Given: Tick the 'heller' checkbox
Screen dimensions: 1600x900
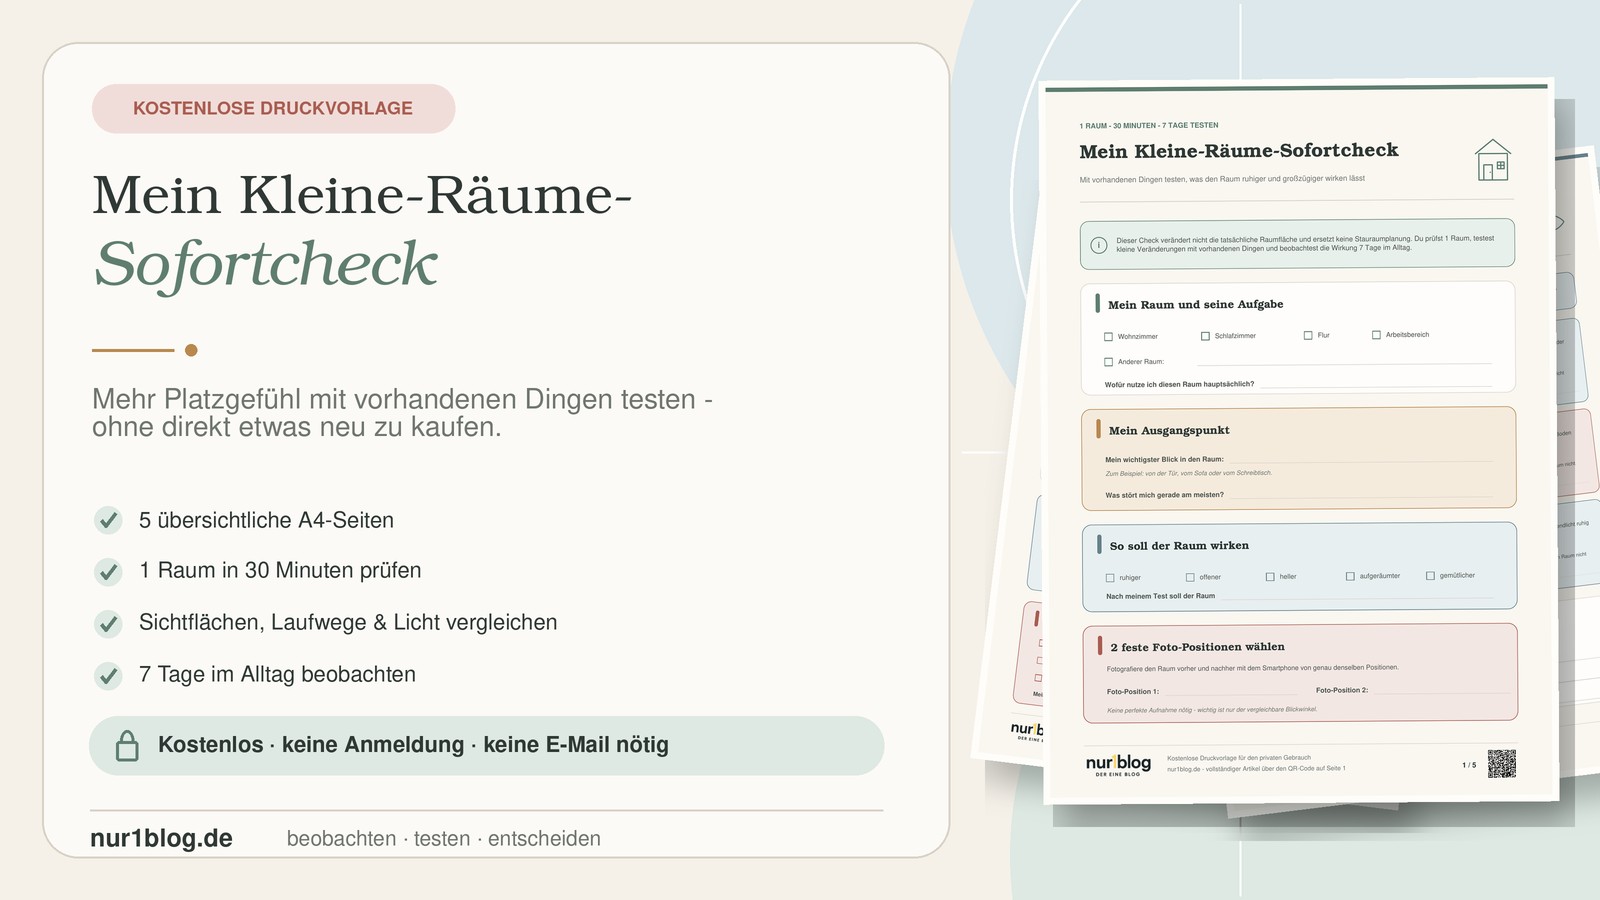Looking at the screenshot, I should tap(1270, 577).
